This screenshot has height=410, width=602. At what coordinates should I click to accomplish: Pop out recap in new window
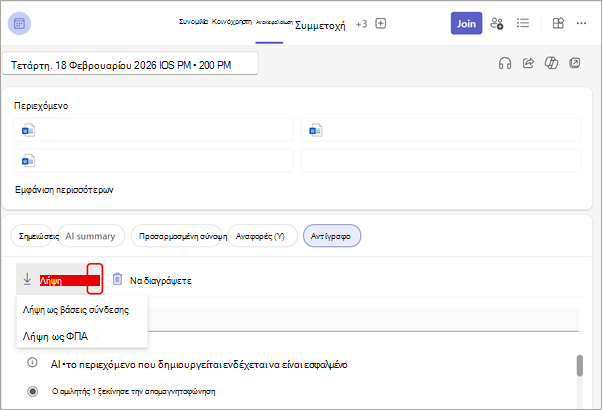click(x=575, y=63)
